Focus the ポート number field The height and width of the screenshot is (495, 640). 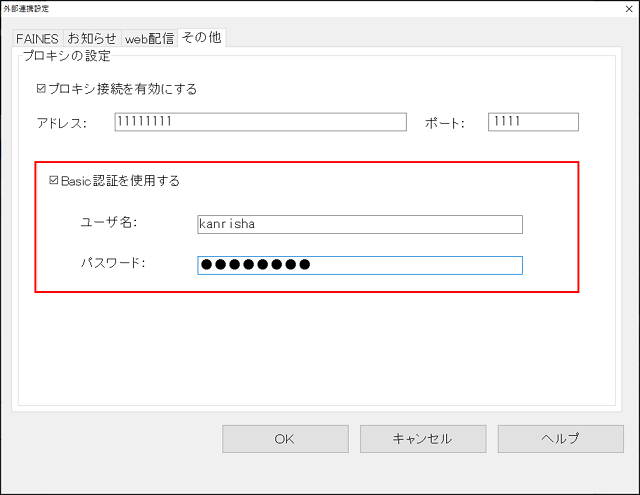533,122
